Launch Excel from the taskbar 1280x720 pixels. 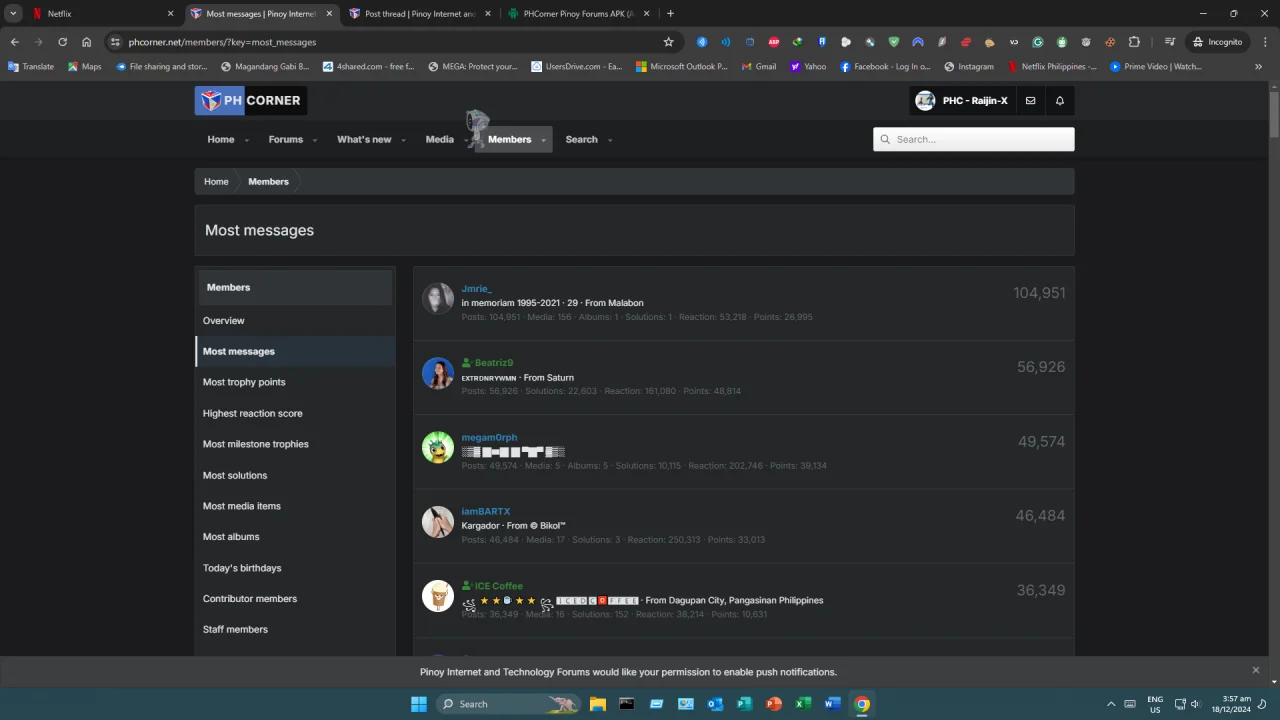tap(803, 704)
